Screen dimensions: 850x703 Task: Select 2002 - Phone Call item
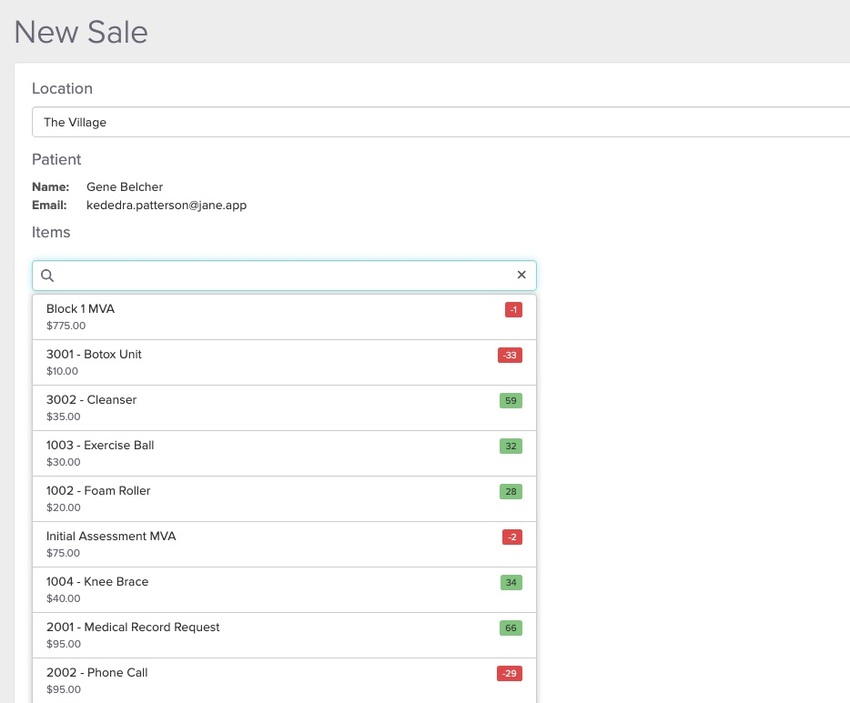[x=284, y=681]
